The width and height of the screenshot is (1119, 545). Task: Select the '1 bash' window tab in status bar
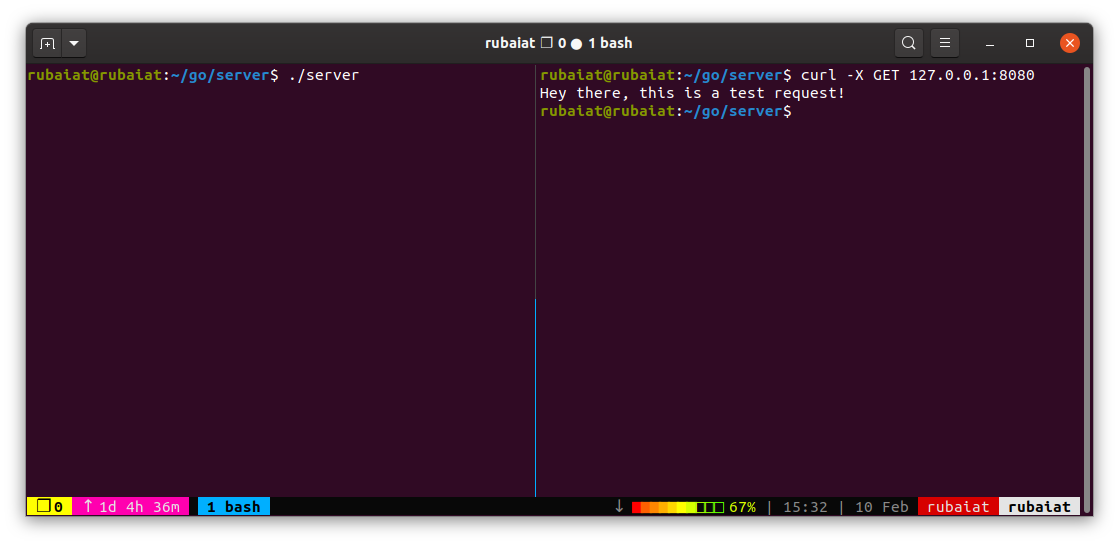(x=233, y=507)
